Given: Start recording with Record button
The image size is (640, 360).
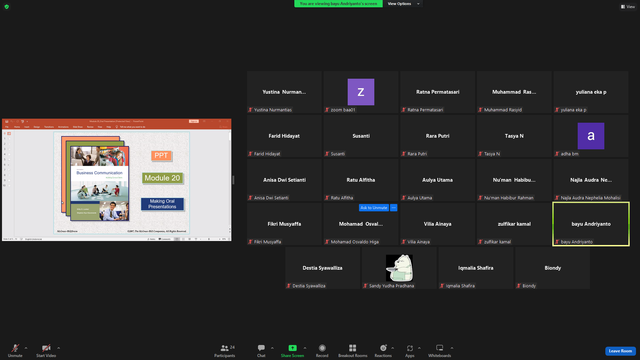Looking at the screenshot, I should (322, 350).
